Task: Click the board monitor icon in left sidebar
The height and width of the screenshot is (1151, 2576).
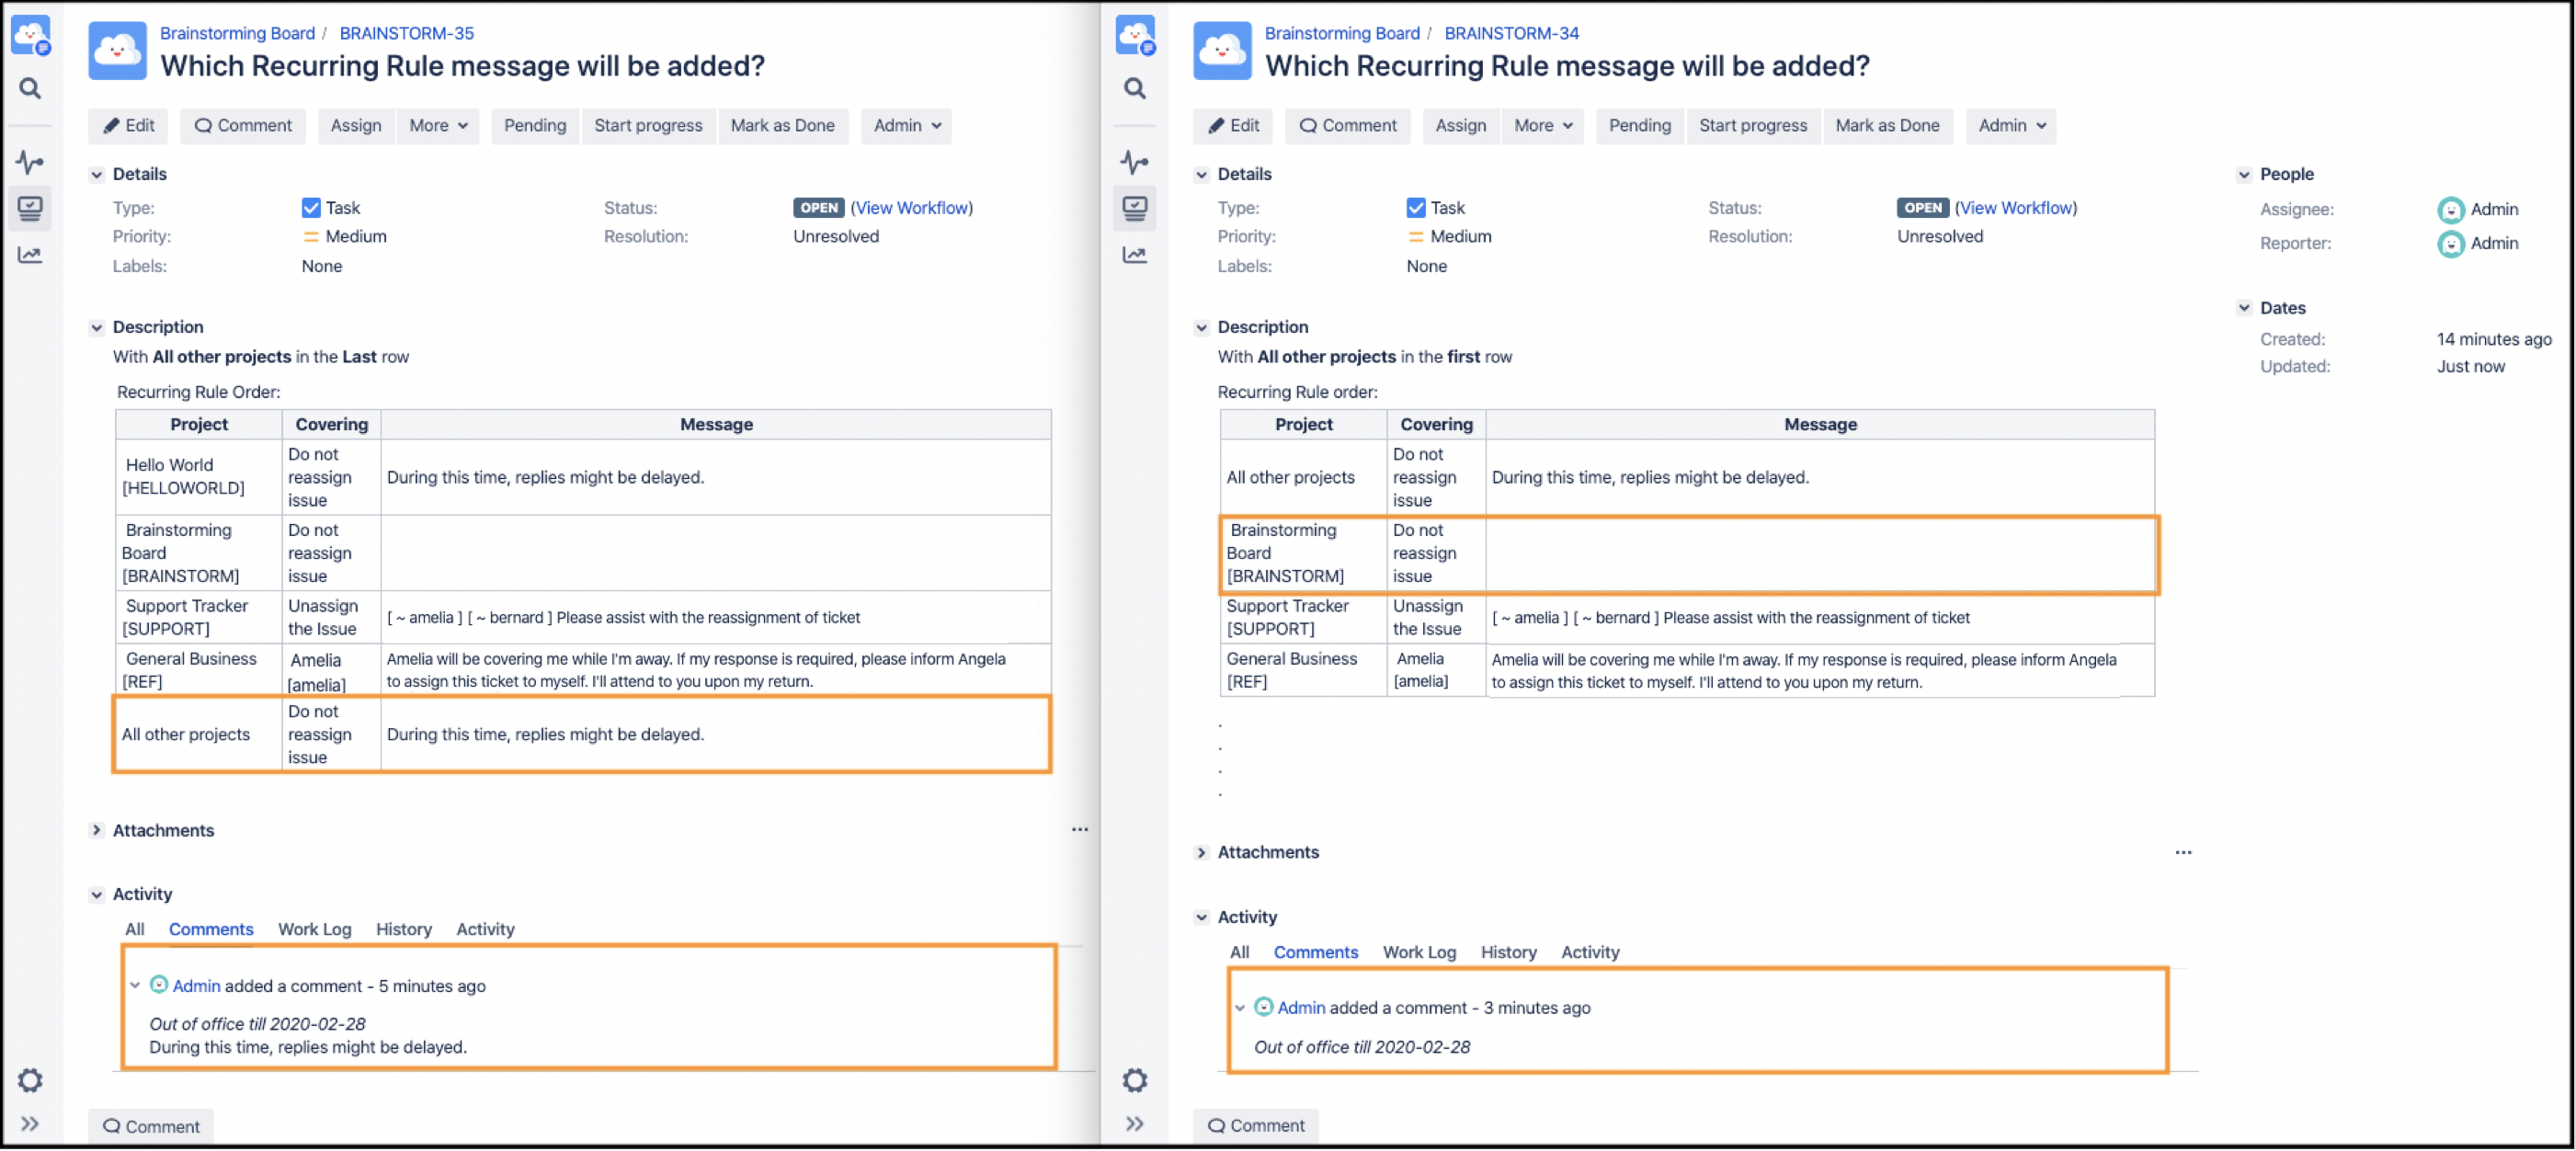Action: [x=30, y=208]
